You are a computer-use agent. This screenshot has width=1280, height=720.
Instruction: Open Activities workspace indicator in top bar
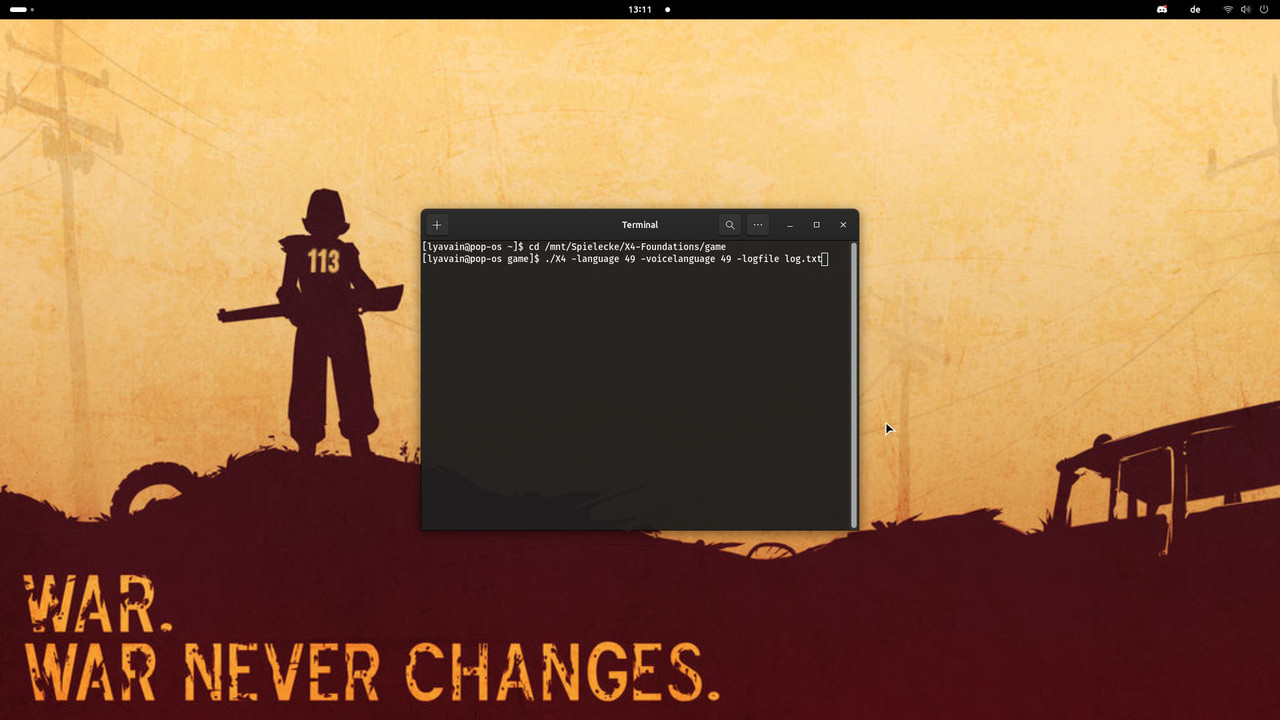pos(22,9)
